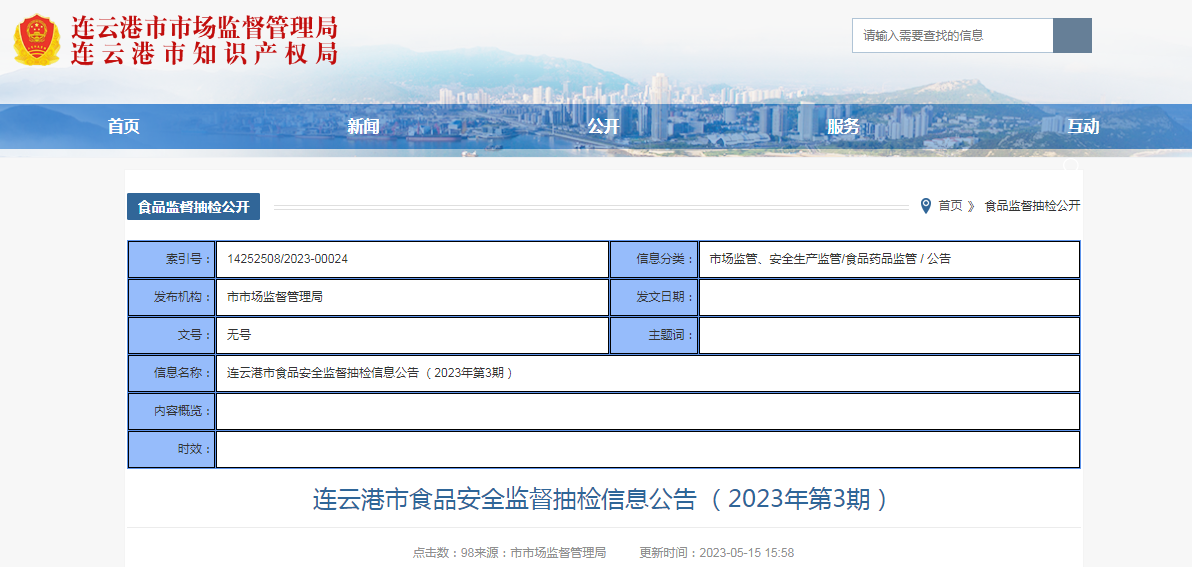Viewport: 1192px width, 567px height.
Task: Click the 更新时间 2023-05-15 15:58 text
Action: [717, 553]
